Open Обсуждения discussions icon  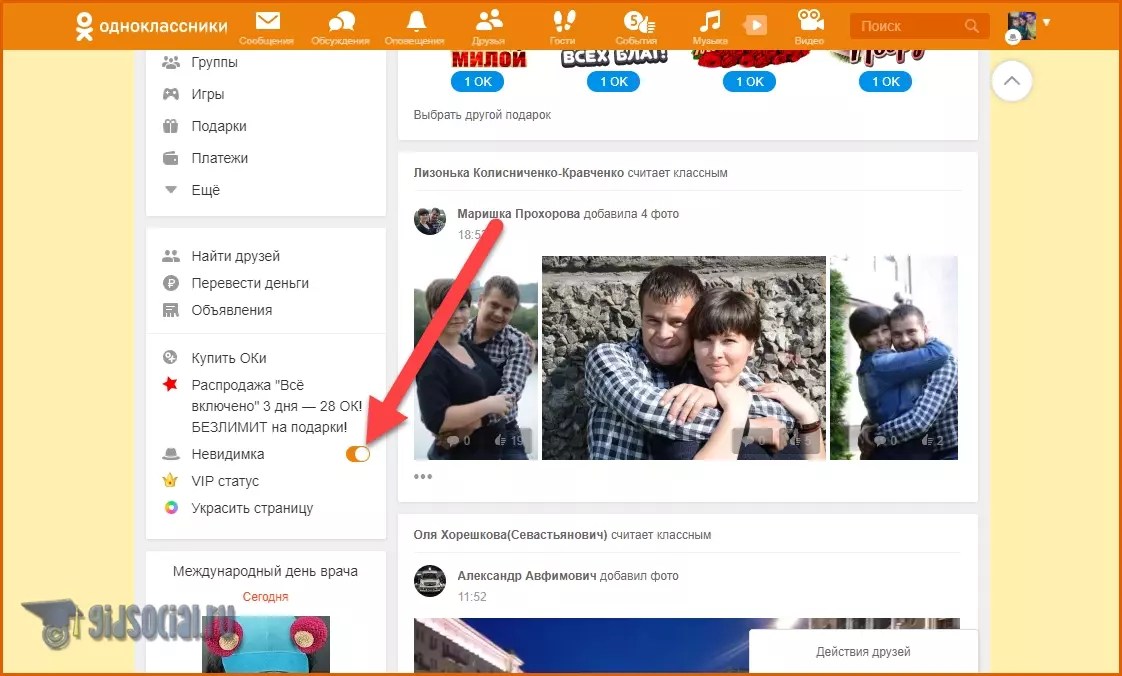340,24
